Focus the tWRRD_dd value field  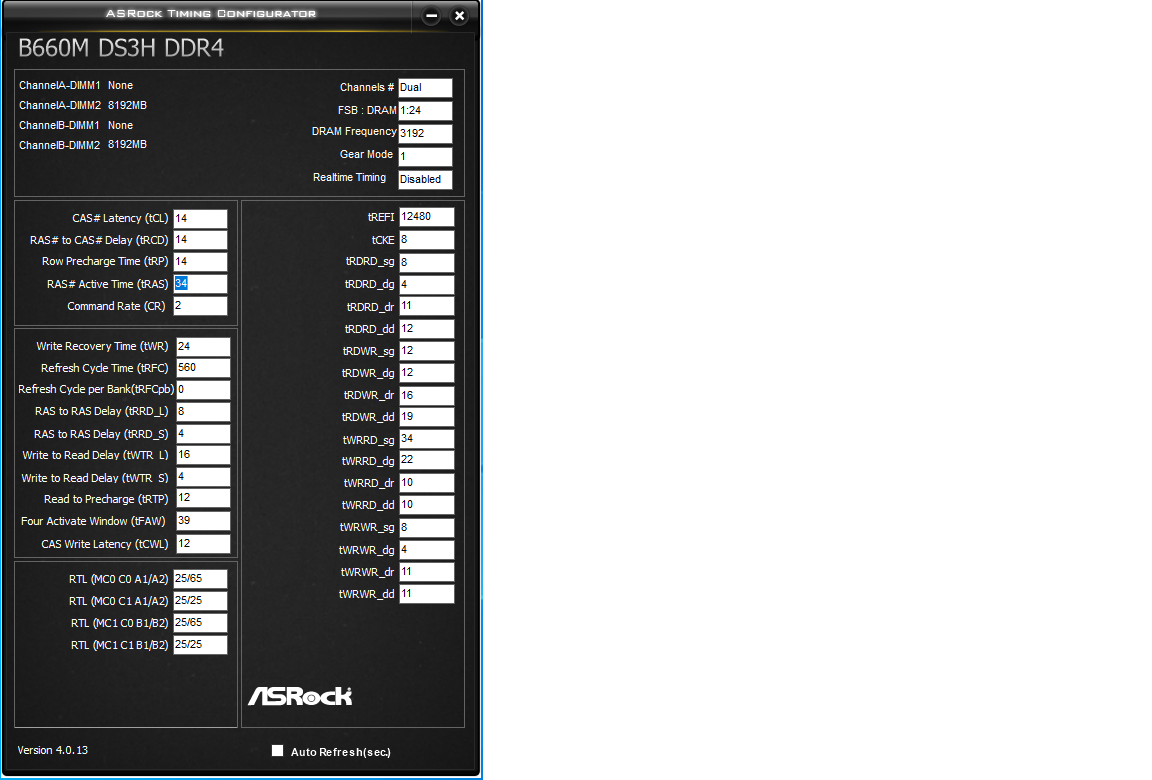click(427, 505)
